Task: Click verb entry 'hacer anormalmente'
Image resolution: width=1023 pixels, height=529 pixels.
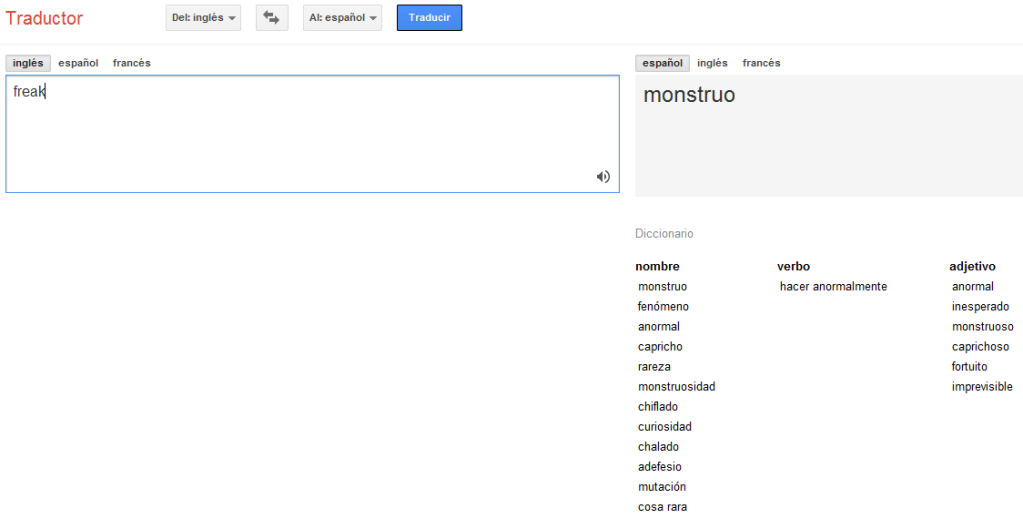Action: [x=833, y=286]
